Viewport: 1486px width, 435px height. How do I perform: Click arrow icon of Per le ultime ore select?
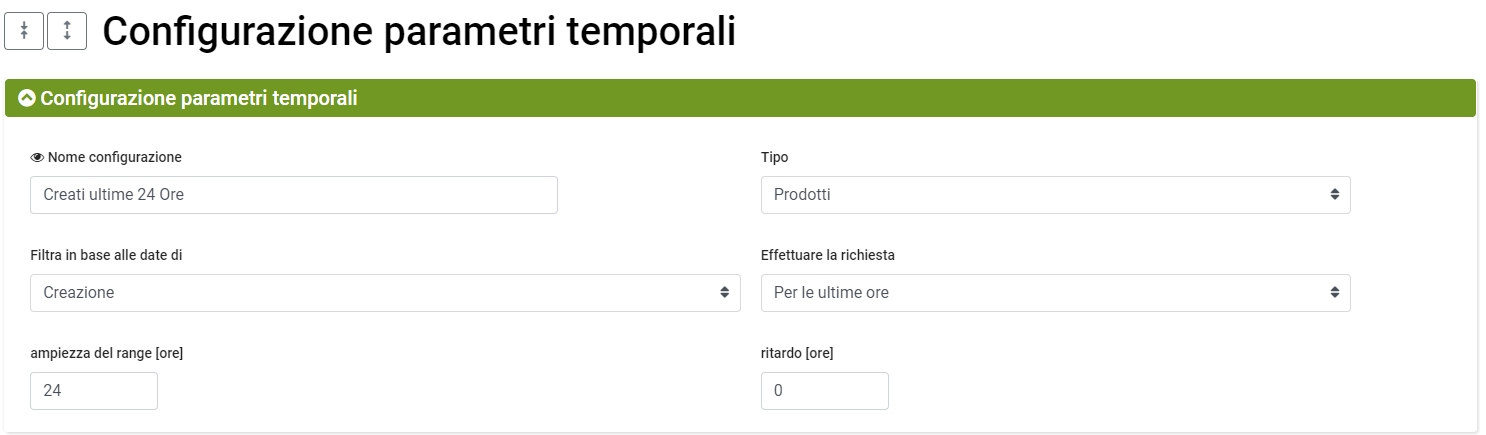tap(1334, 293)
